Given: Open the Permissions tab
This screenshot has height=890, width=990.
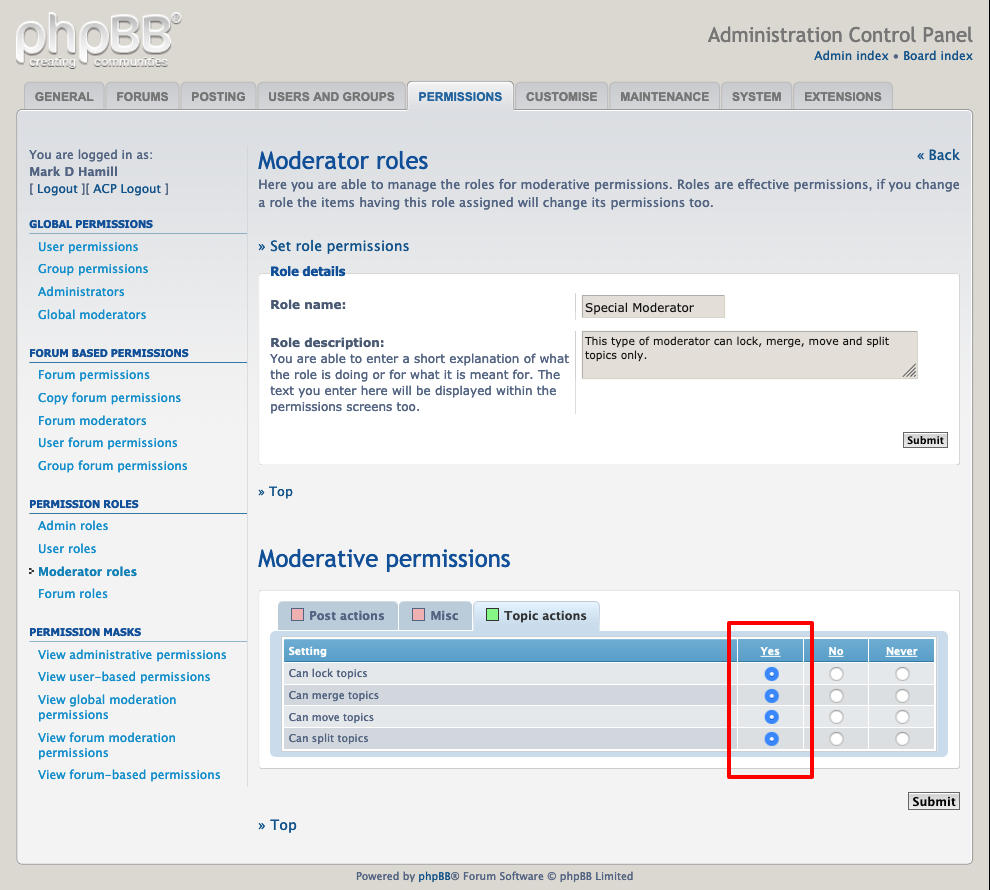Looking at the screenshot, I should (x=460, y=97).
